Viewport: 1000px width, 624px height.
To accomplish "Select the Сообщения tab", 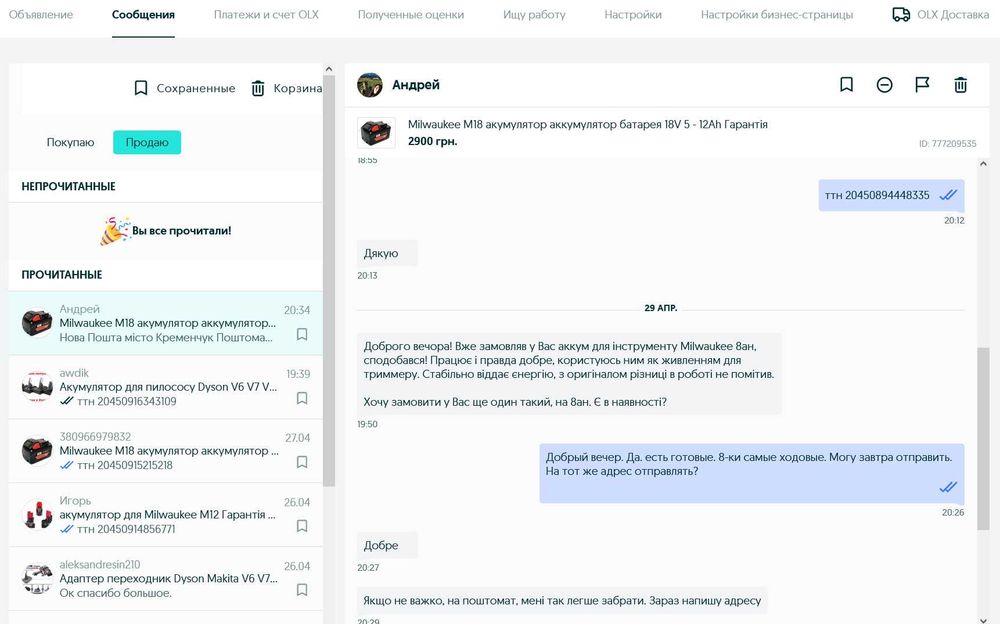I will pos(143,15).
